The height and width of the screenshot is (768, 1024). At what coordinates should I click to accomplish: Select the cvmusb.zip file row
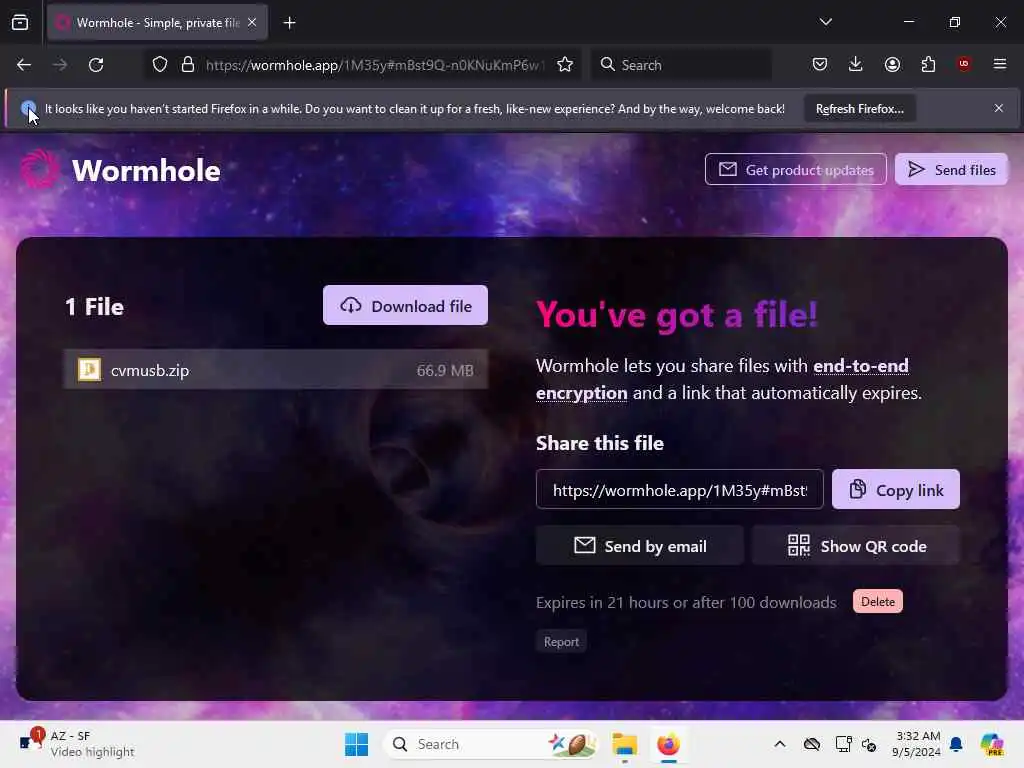tap(276, 370)
